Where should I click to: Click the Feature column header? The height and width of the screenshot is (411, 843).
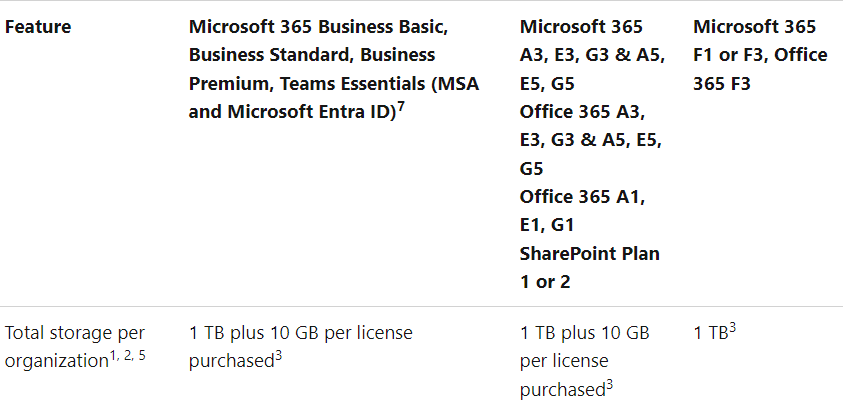(38, 27)
